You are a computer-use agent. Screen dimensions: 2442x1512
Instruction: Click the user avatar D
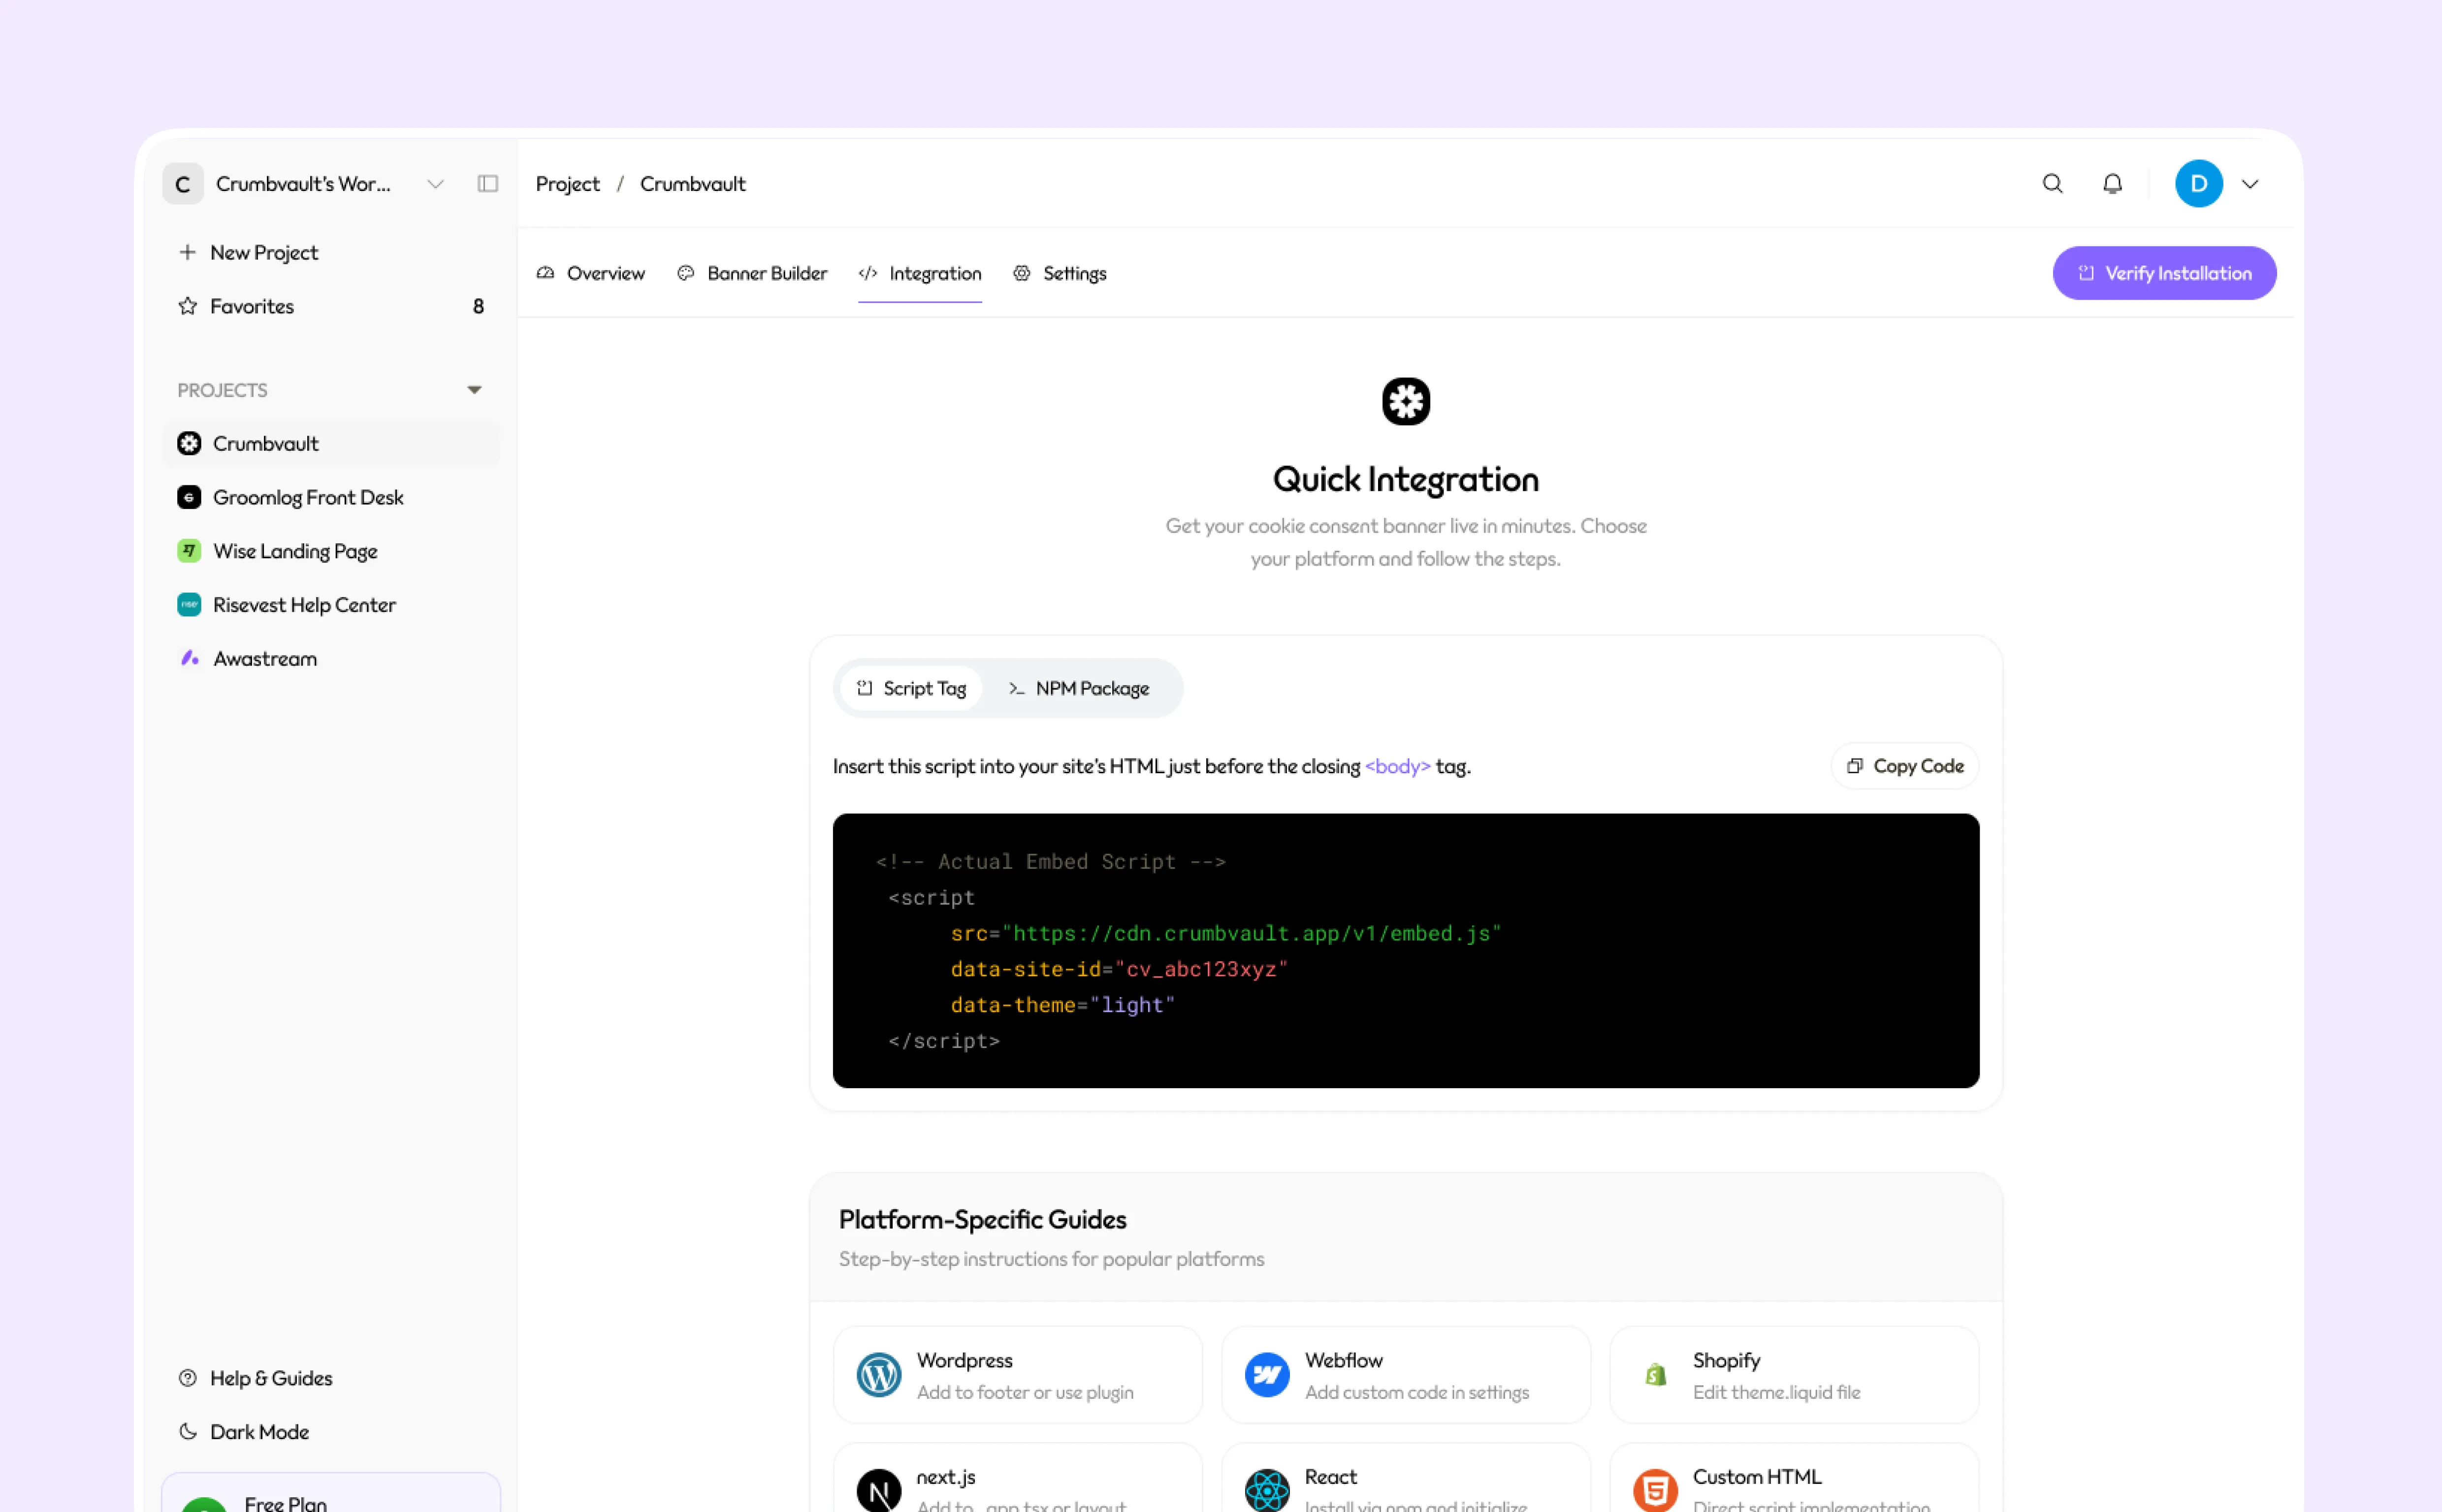[2198, 184]
